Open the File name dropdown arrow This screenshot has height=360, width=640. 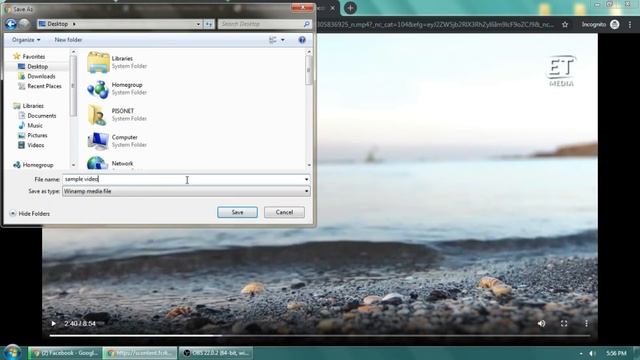tap(307, 179)
